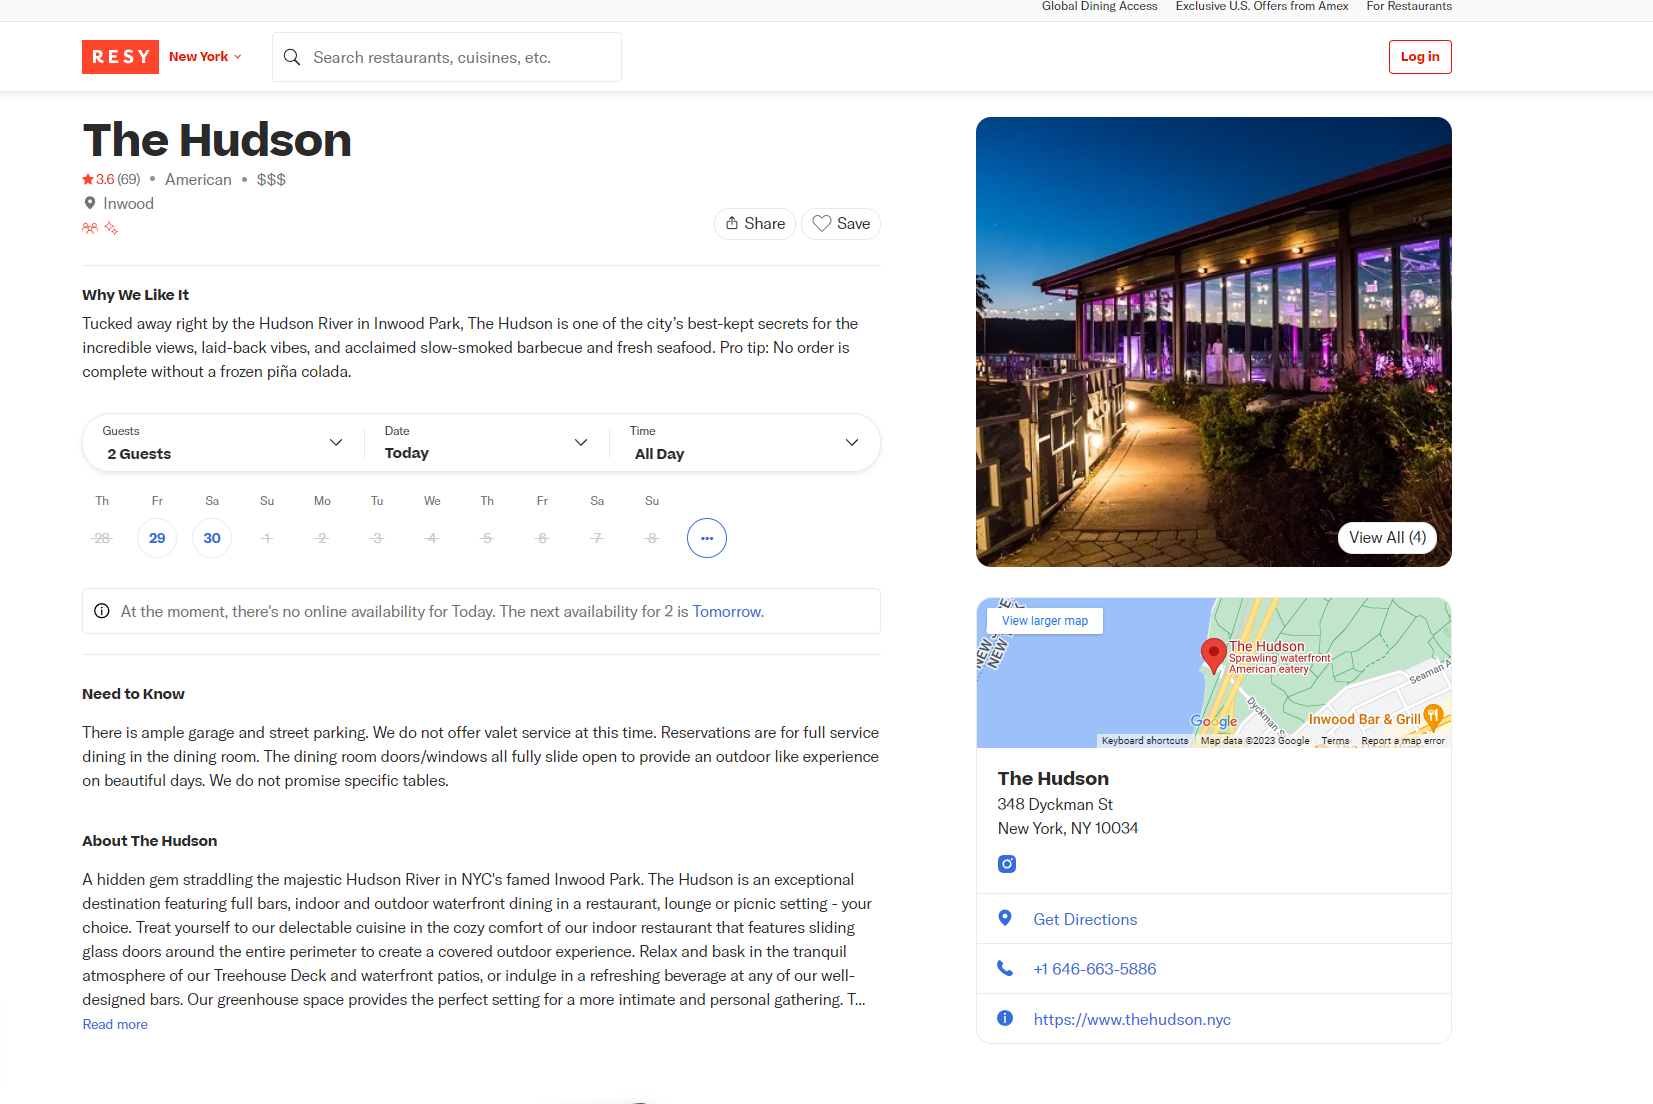
Task: Open the For Restaurants link
Action: (x=1409, y=6)
